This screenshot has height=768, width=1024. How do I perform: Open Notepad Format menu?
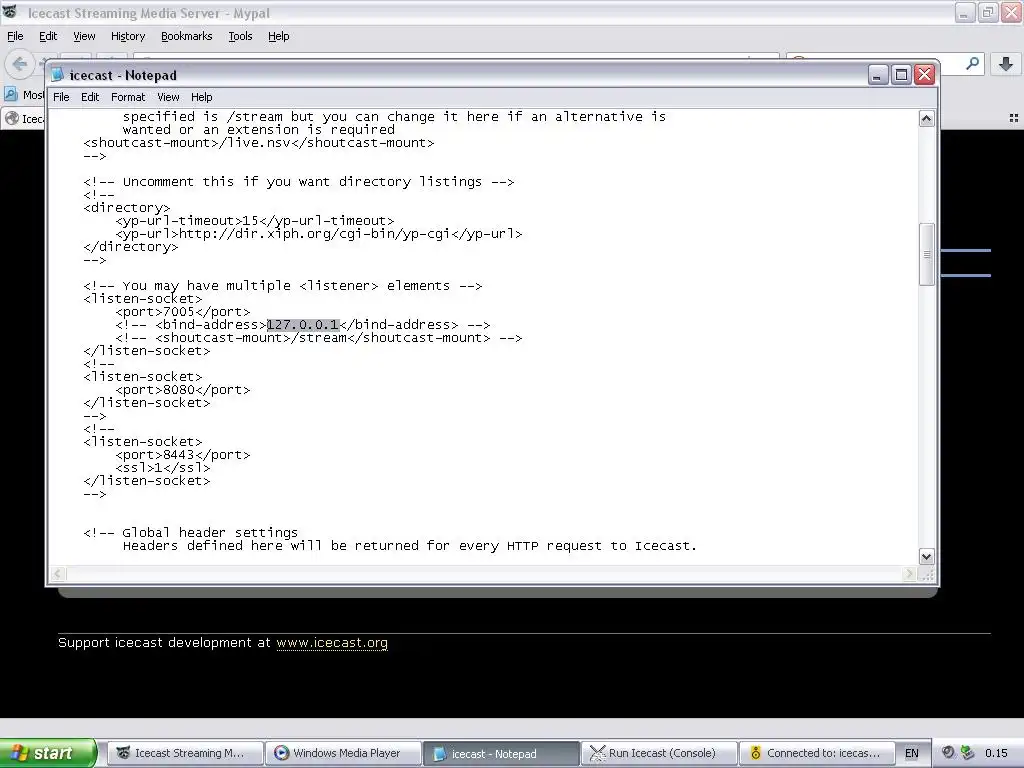[128, 97]
